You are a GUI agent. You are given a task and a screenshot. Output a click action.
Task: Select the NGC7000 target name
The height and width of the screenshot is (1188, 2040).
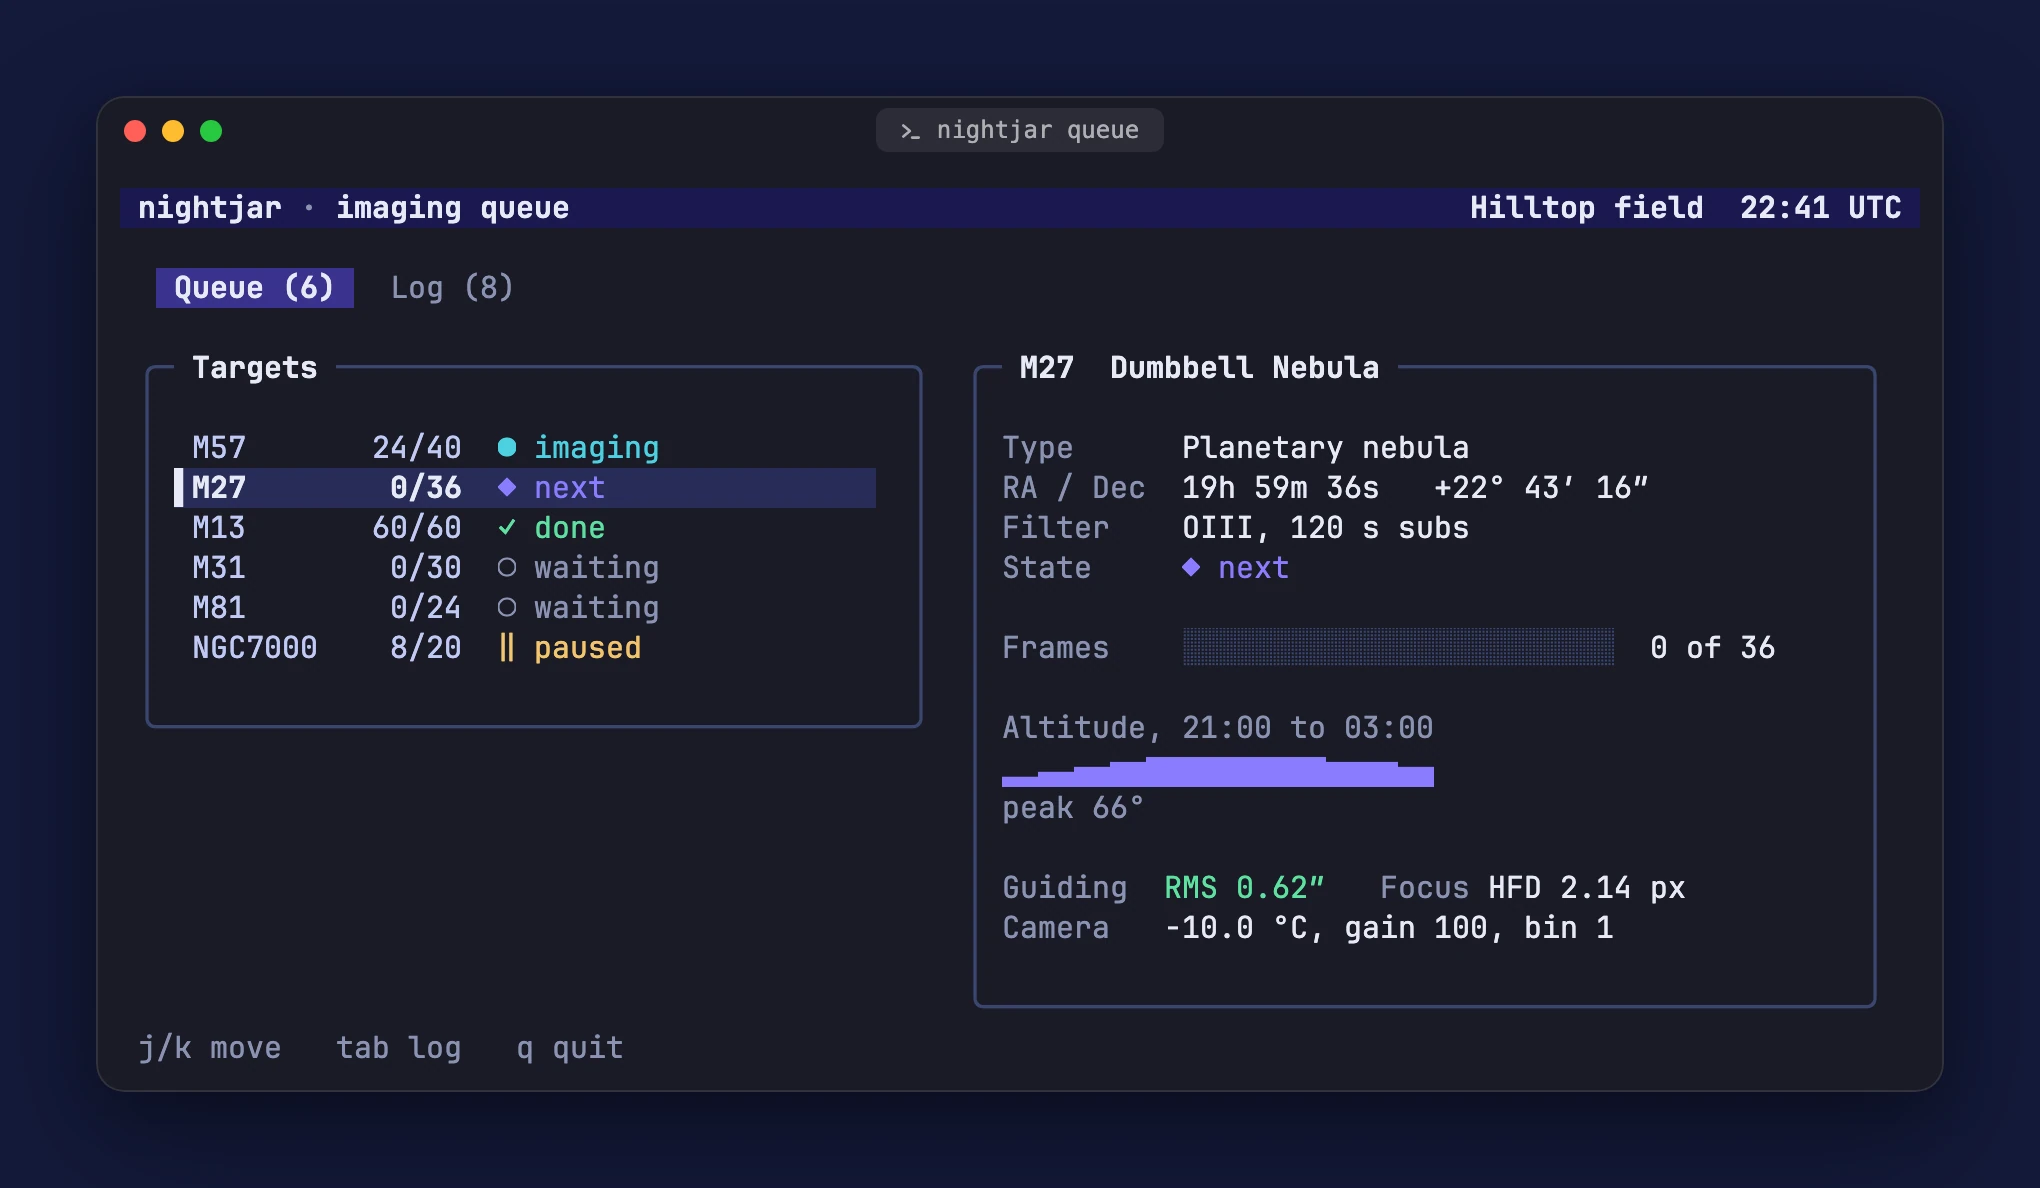(x=255, y=647)
